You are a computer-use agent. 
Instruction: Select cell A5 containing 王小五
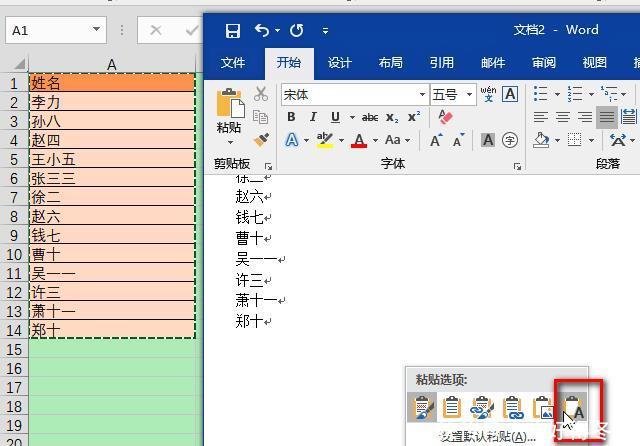[x=111, y=159]
